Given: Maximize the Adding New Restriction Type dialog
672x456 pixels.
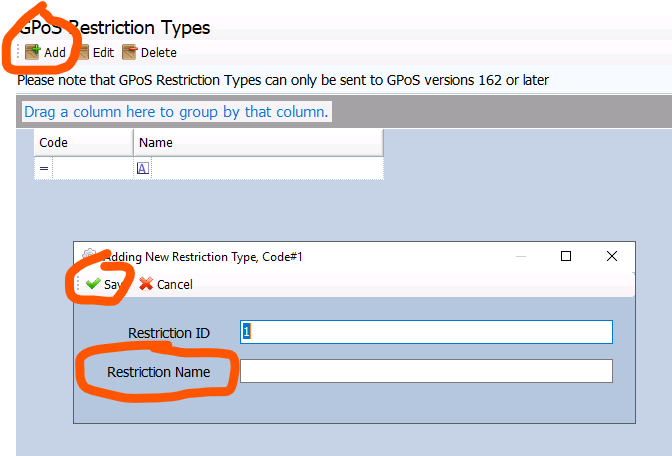Looking at the screenshot, I should (x=566, y=256).
